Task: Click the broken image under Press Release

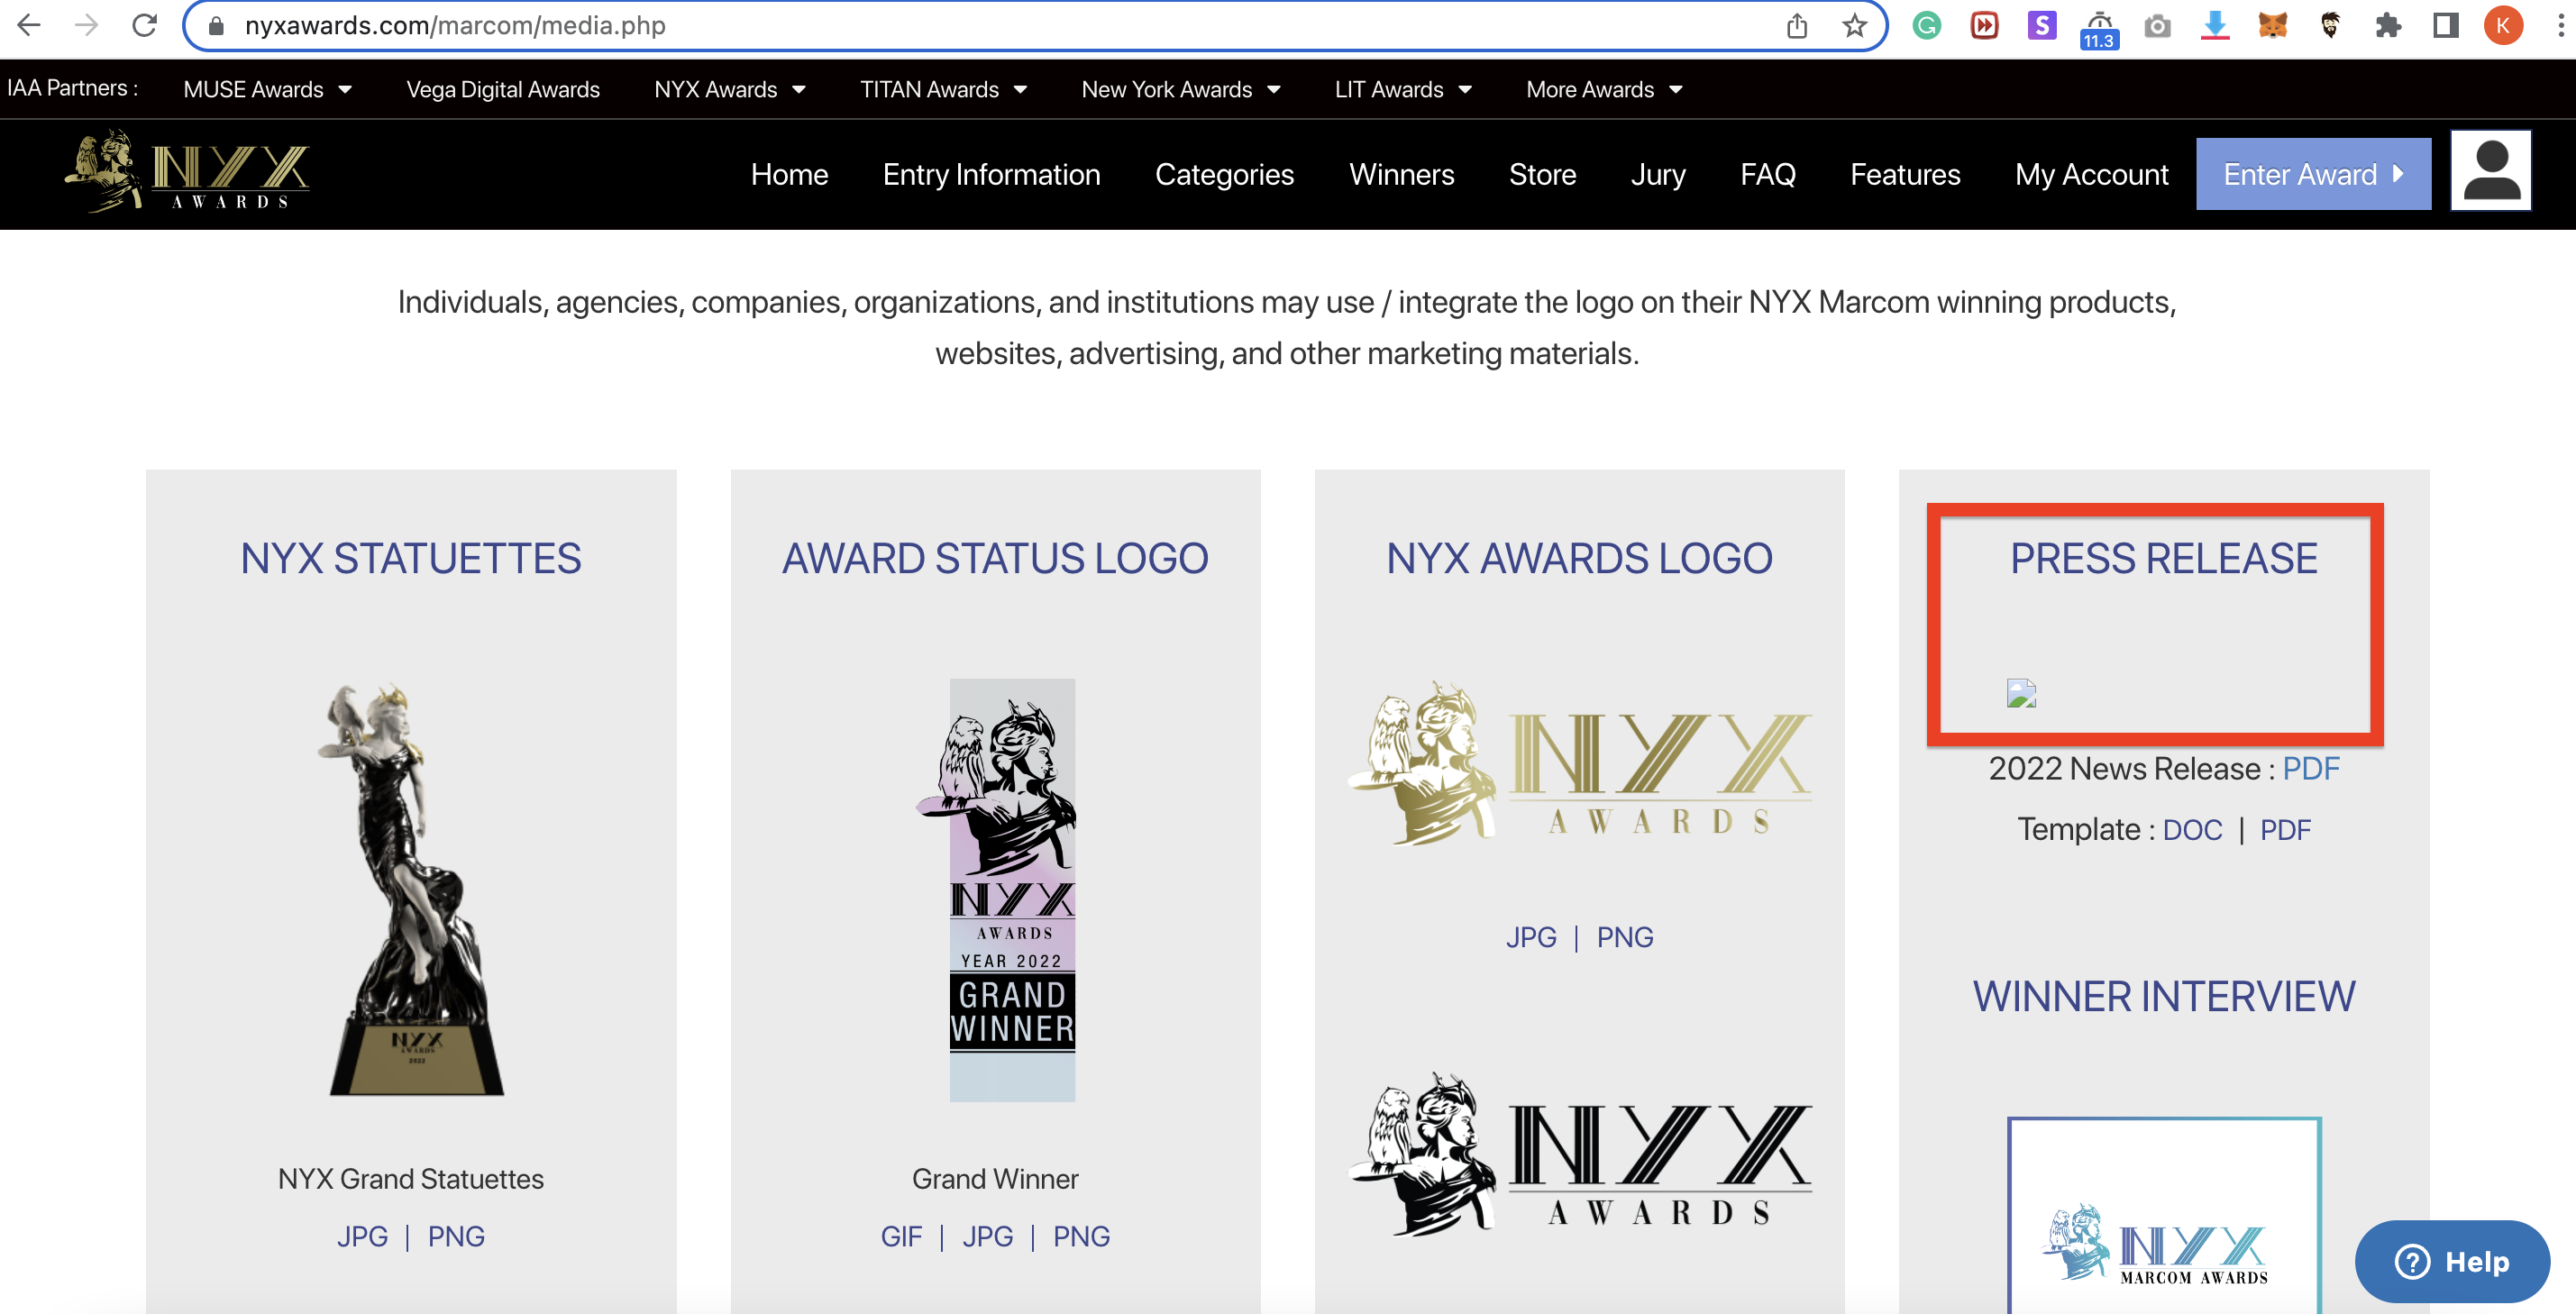Action: 2021,693
